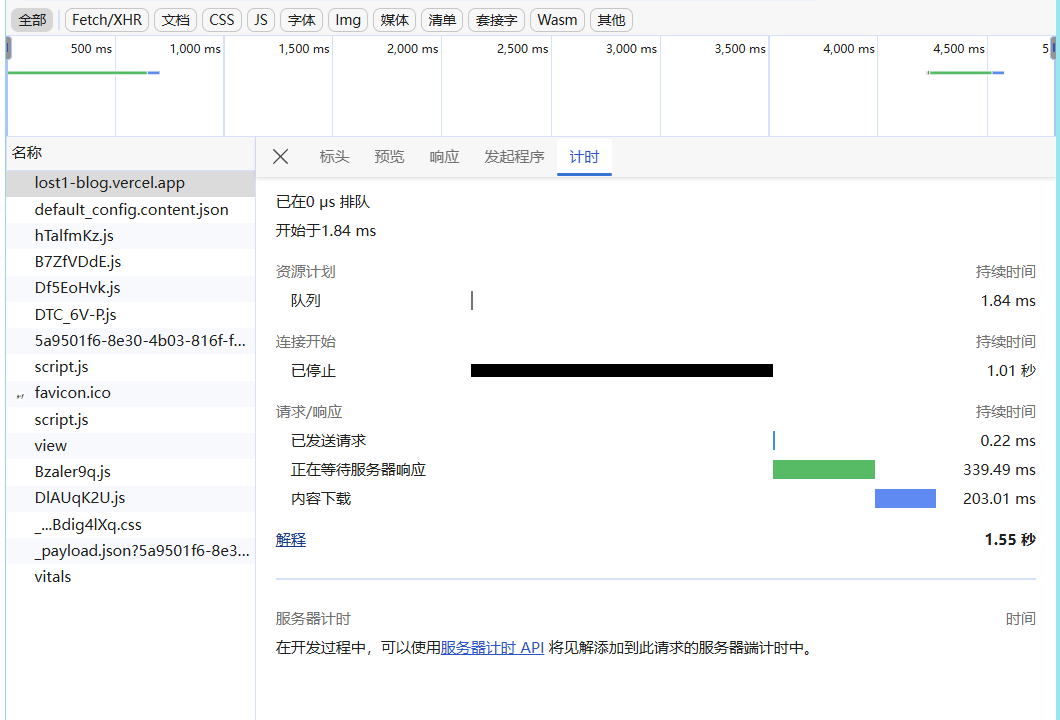
Task: Open the 预览 tab
Action: [x=389, y=157]
